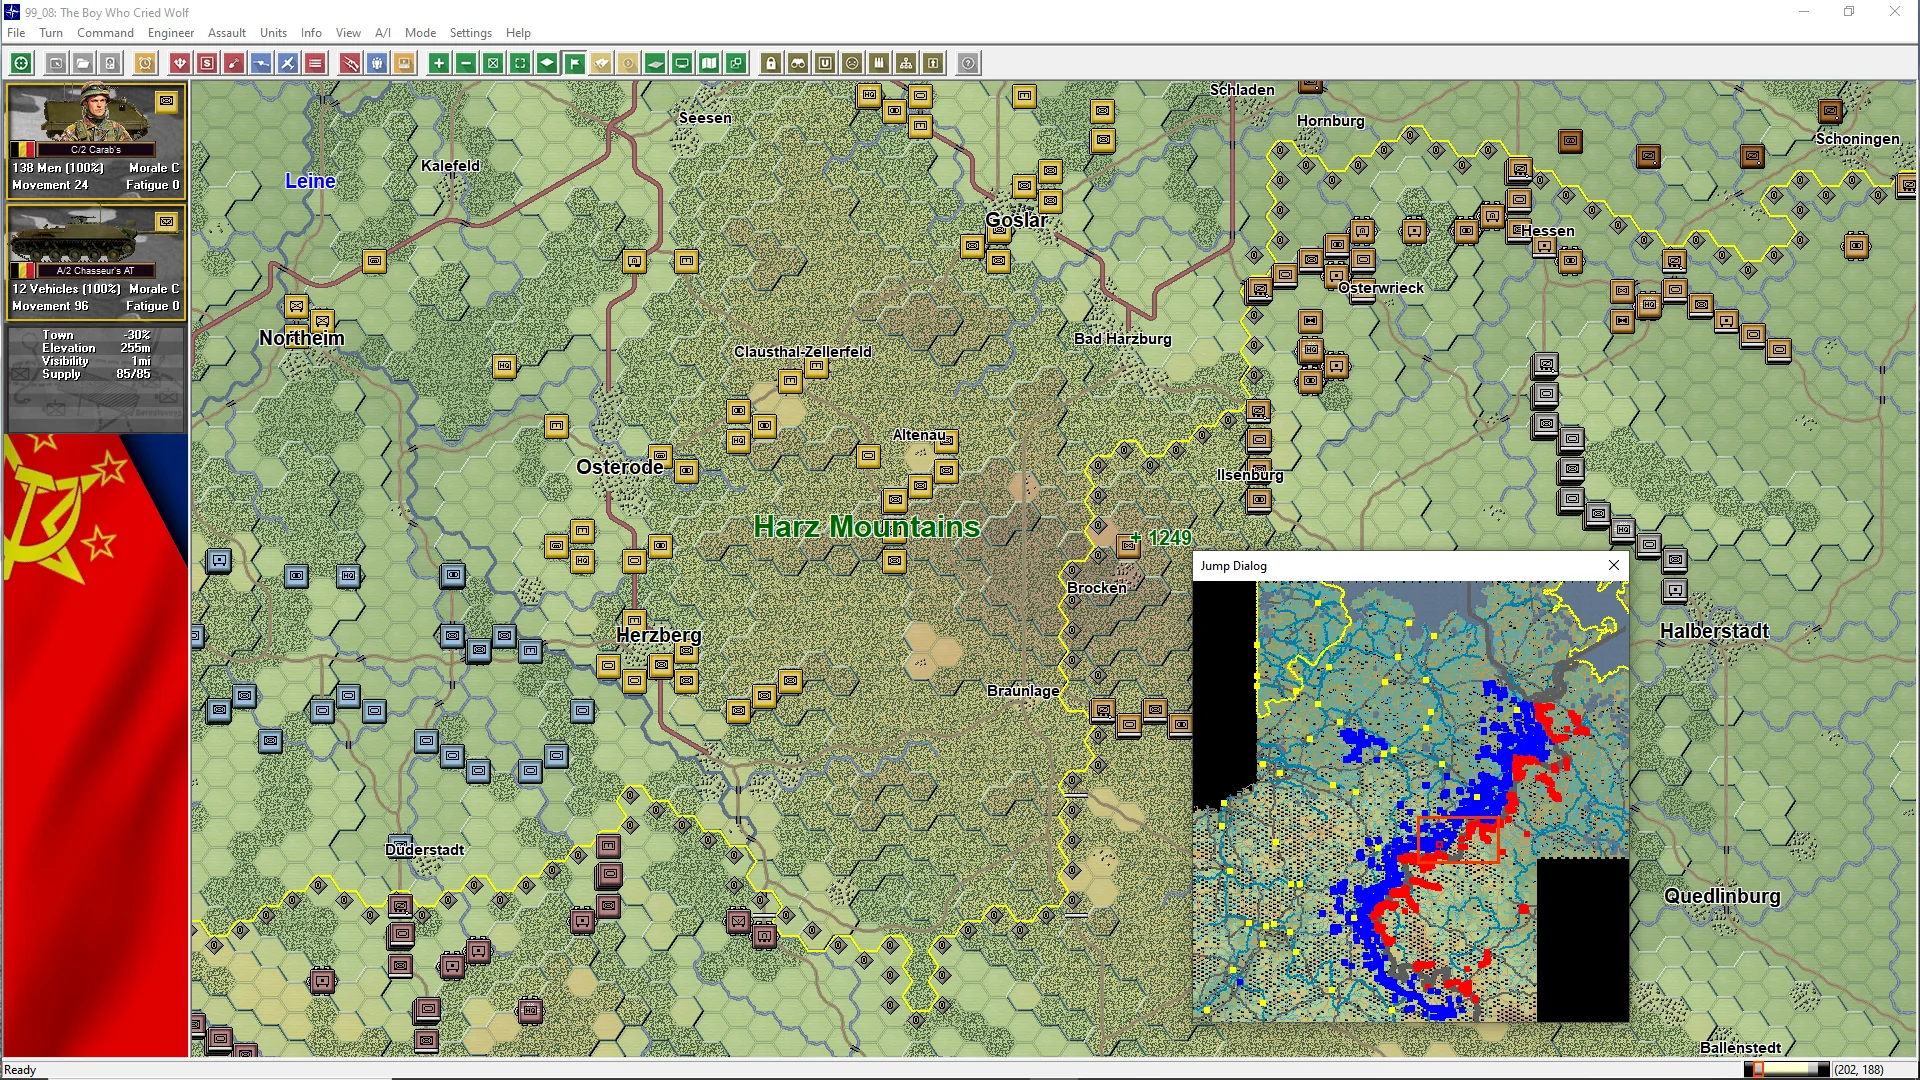Click the grey question mark help icon
Viewport: 1920px width, 1080px height.
968,64
